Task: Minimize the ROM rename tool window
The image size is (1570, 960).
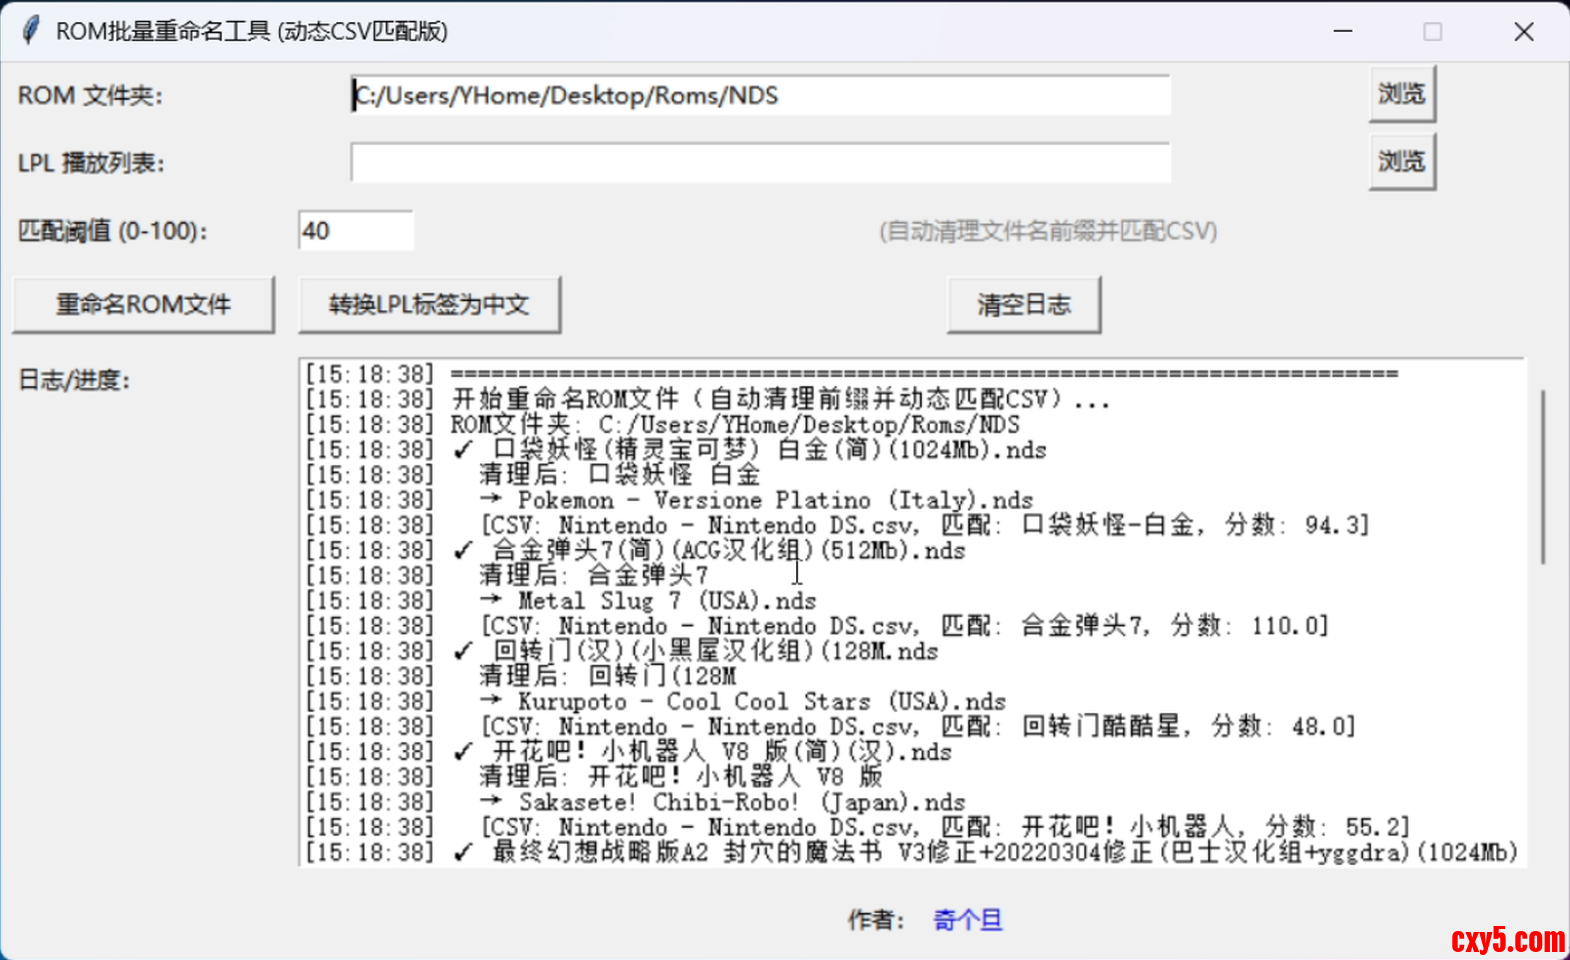Action: click(x=1343, y=32)
